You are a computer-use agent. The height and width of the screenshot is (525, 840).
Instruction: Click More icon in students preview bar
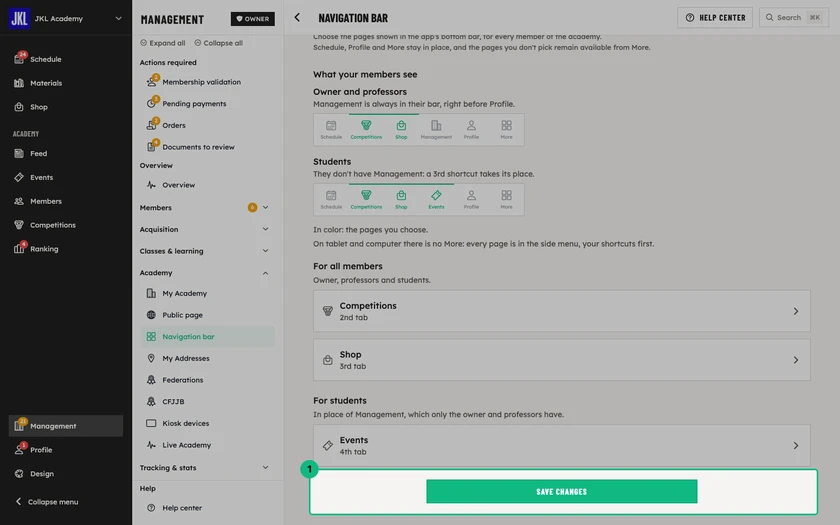click(506, 195)
